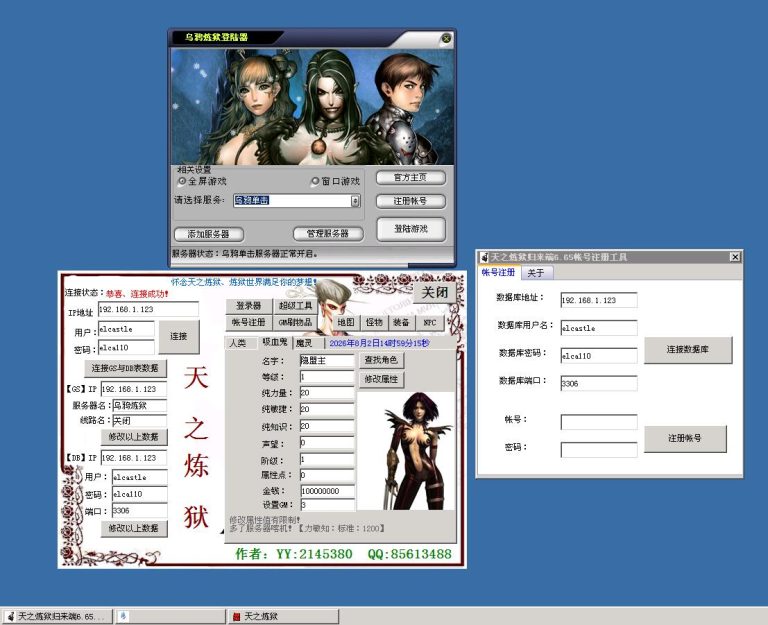The width and height of the screenshot is (768, 625).
Task: Click the 注册帐号 button in registration tool
Action: click(685, 438)
